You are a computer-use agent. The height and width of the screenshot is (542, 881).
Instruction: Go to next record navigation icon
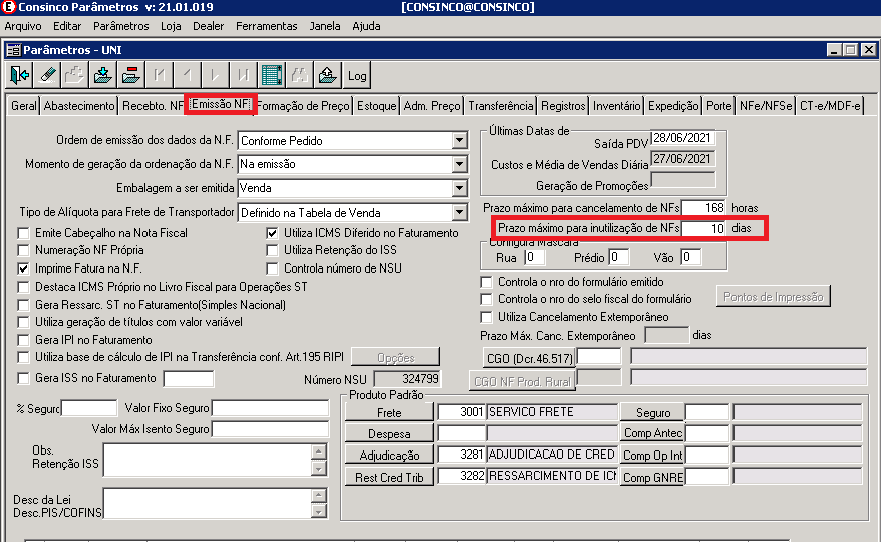click(x=216, y=75)
